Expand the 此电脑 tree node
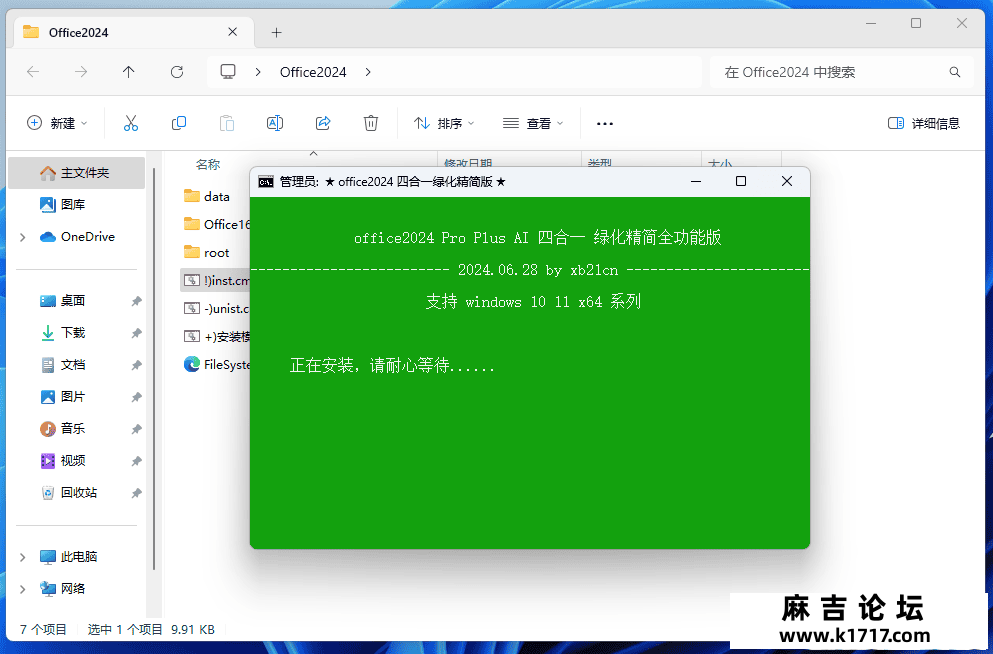Image resolution: width=993 pixels, height=654 pixels. pos(23,557)
